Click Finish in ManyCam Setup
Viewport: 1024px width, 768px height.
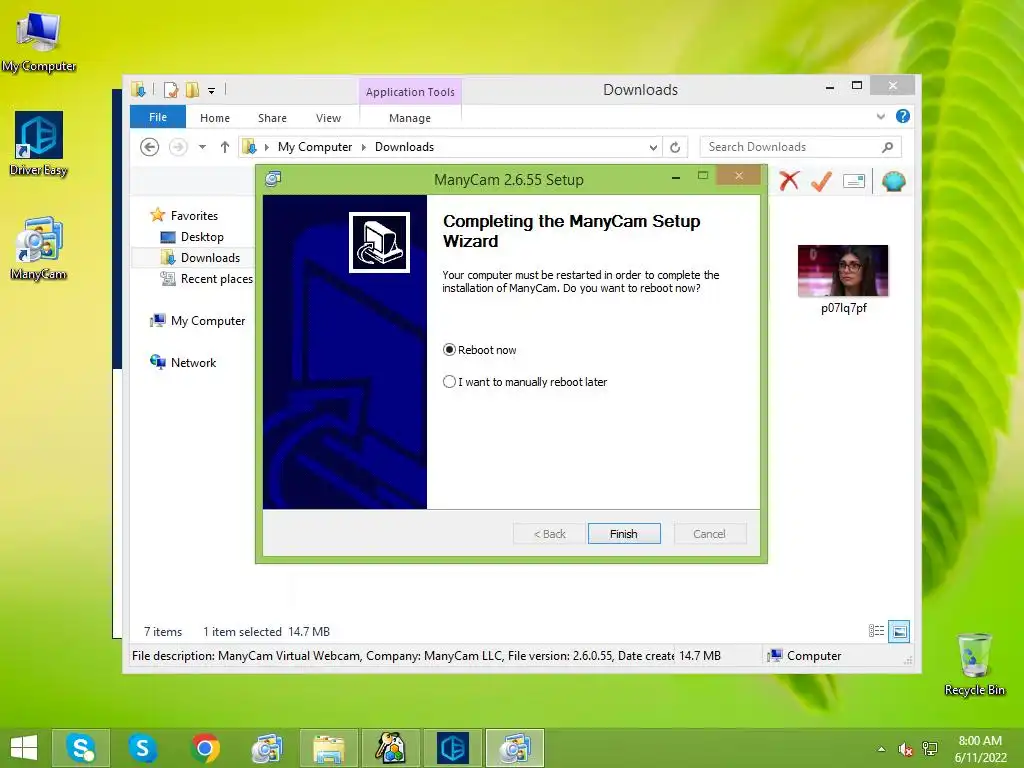coord(624,534)
